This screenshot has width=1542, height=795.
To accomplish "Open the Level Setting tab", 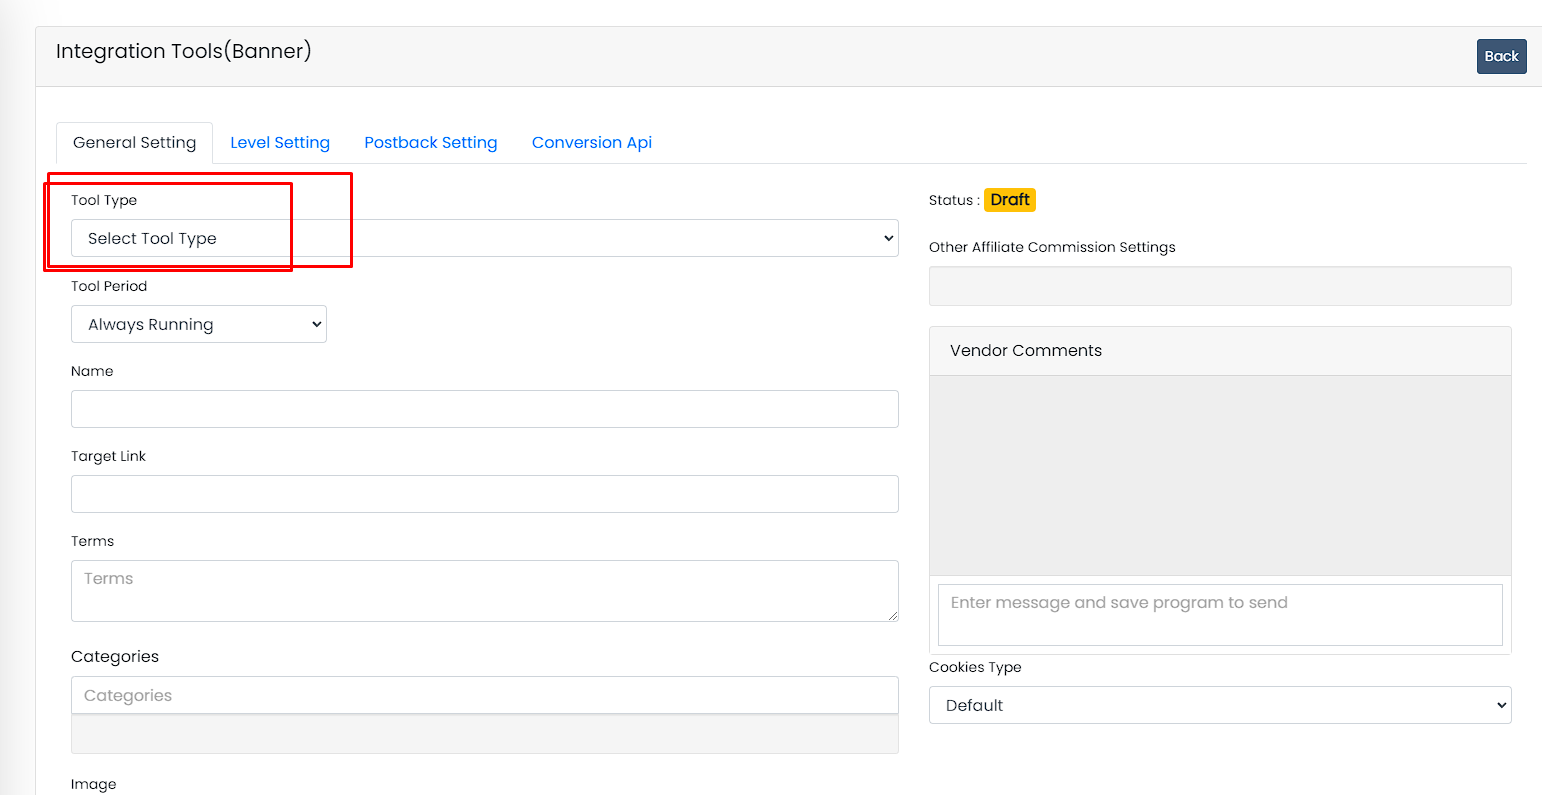I will 280,143.
